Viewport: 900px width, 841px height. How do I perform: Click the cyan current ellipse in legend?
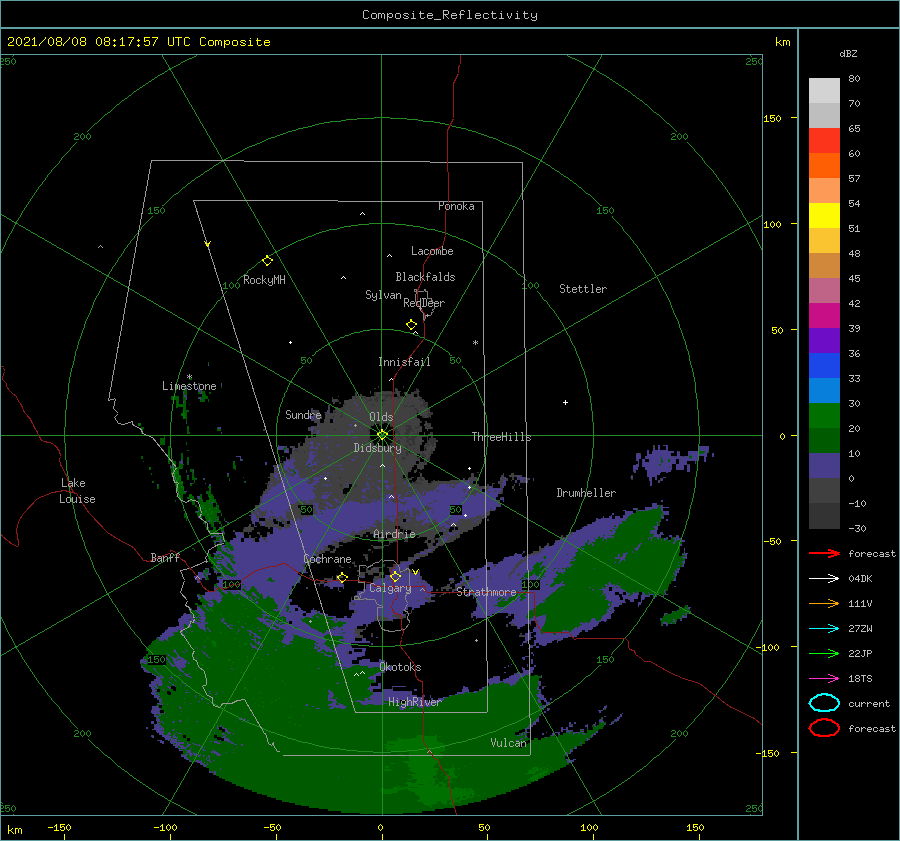pyautogui.click(x=824, y=703)
